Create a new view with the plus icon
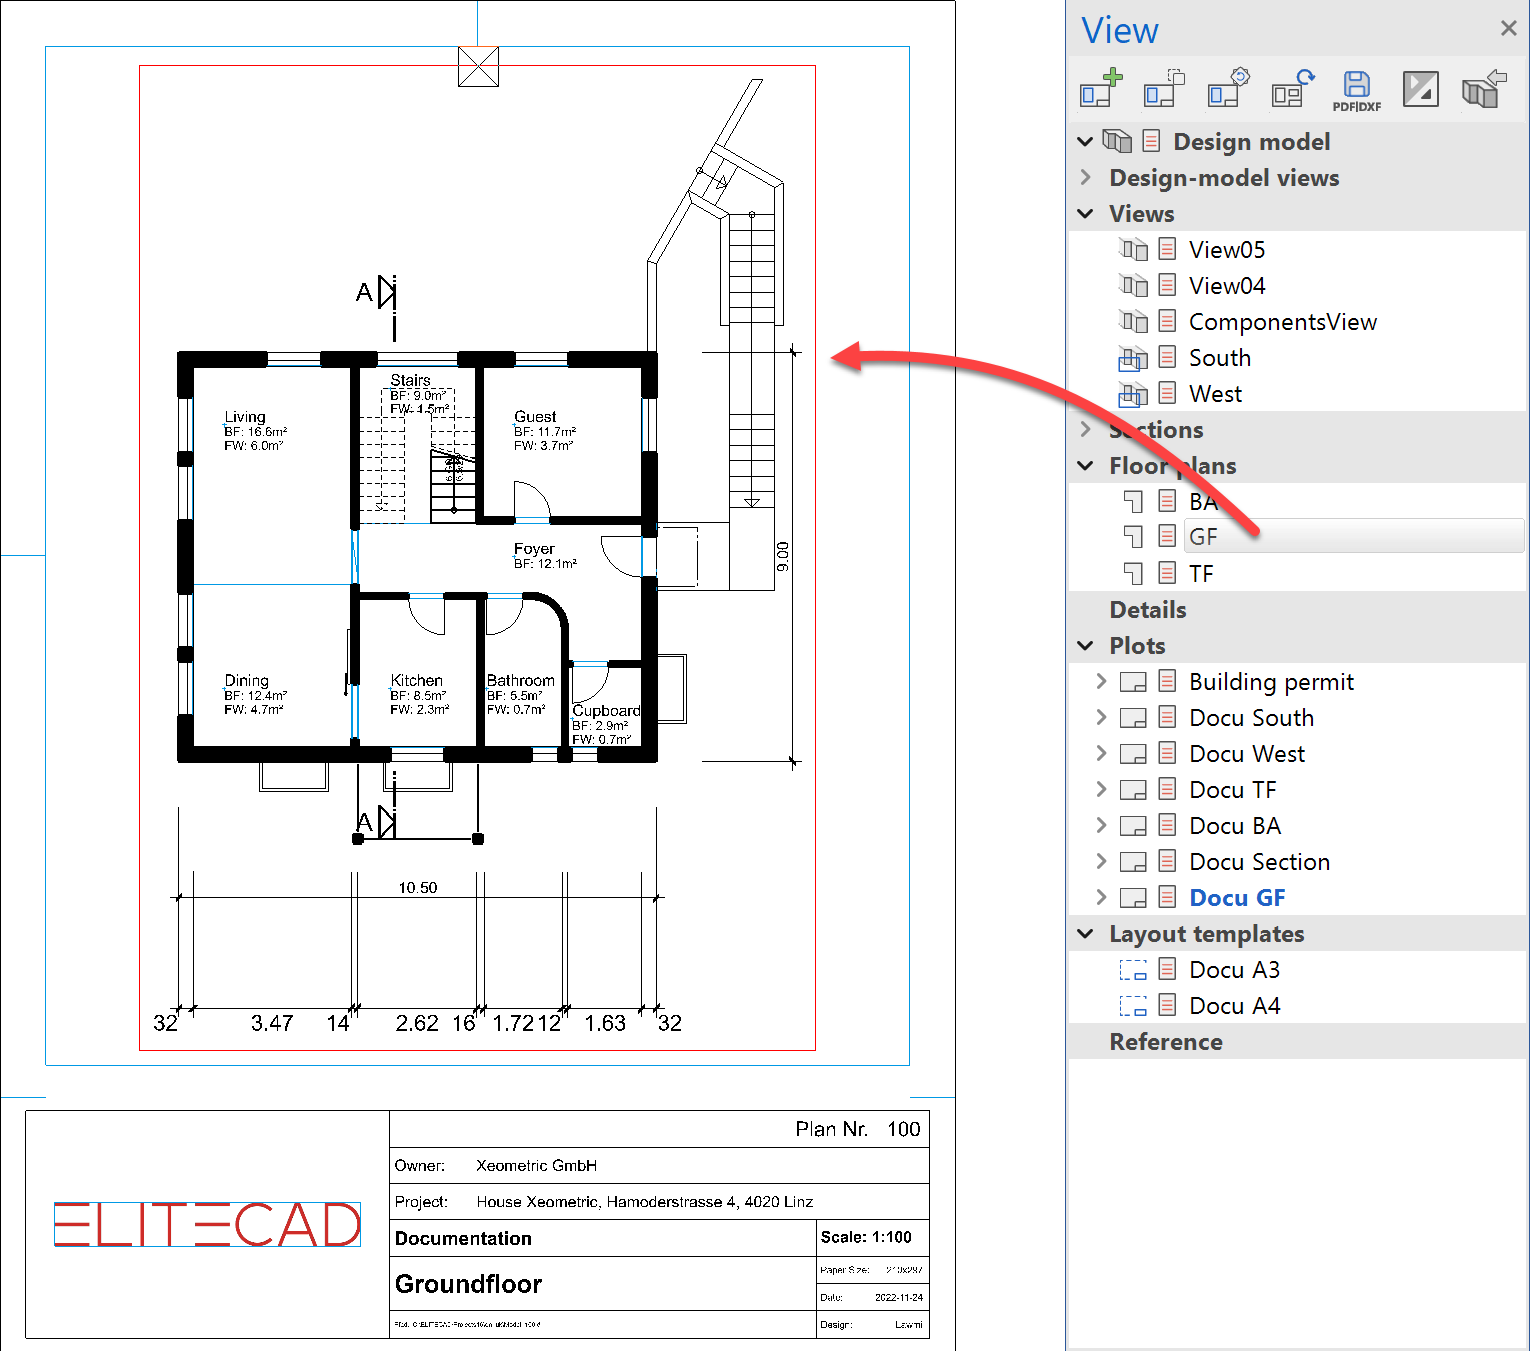This screenshot has height=1351, width=1530. [x=1099, y=88]
